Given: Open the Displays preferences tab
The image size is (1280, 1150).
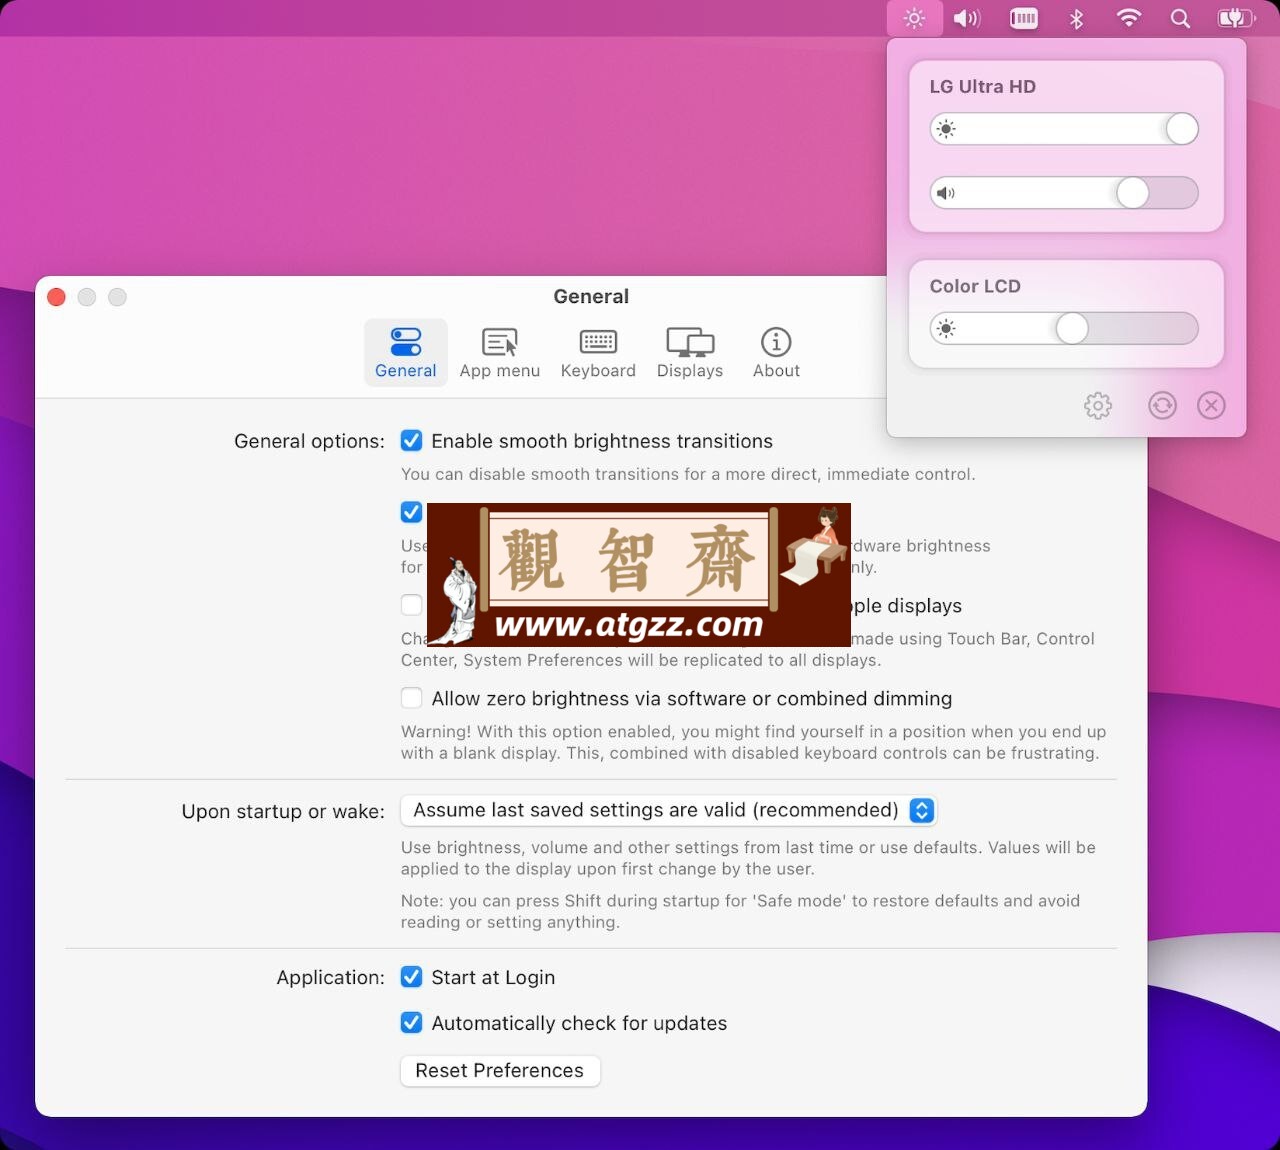Looking at the screenshot, I should pos(690,353).
